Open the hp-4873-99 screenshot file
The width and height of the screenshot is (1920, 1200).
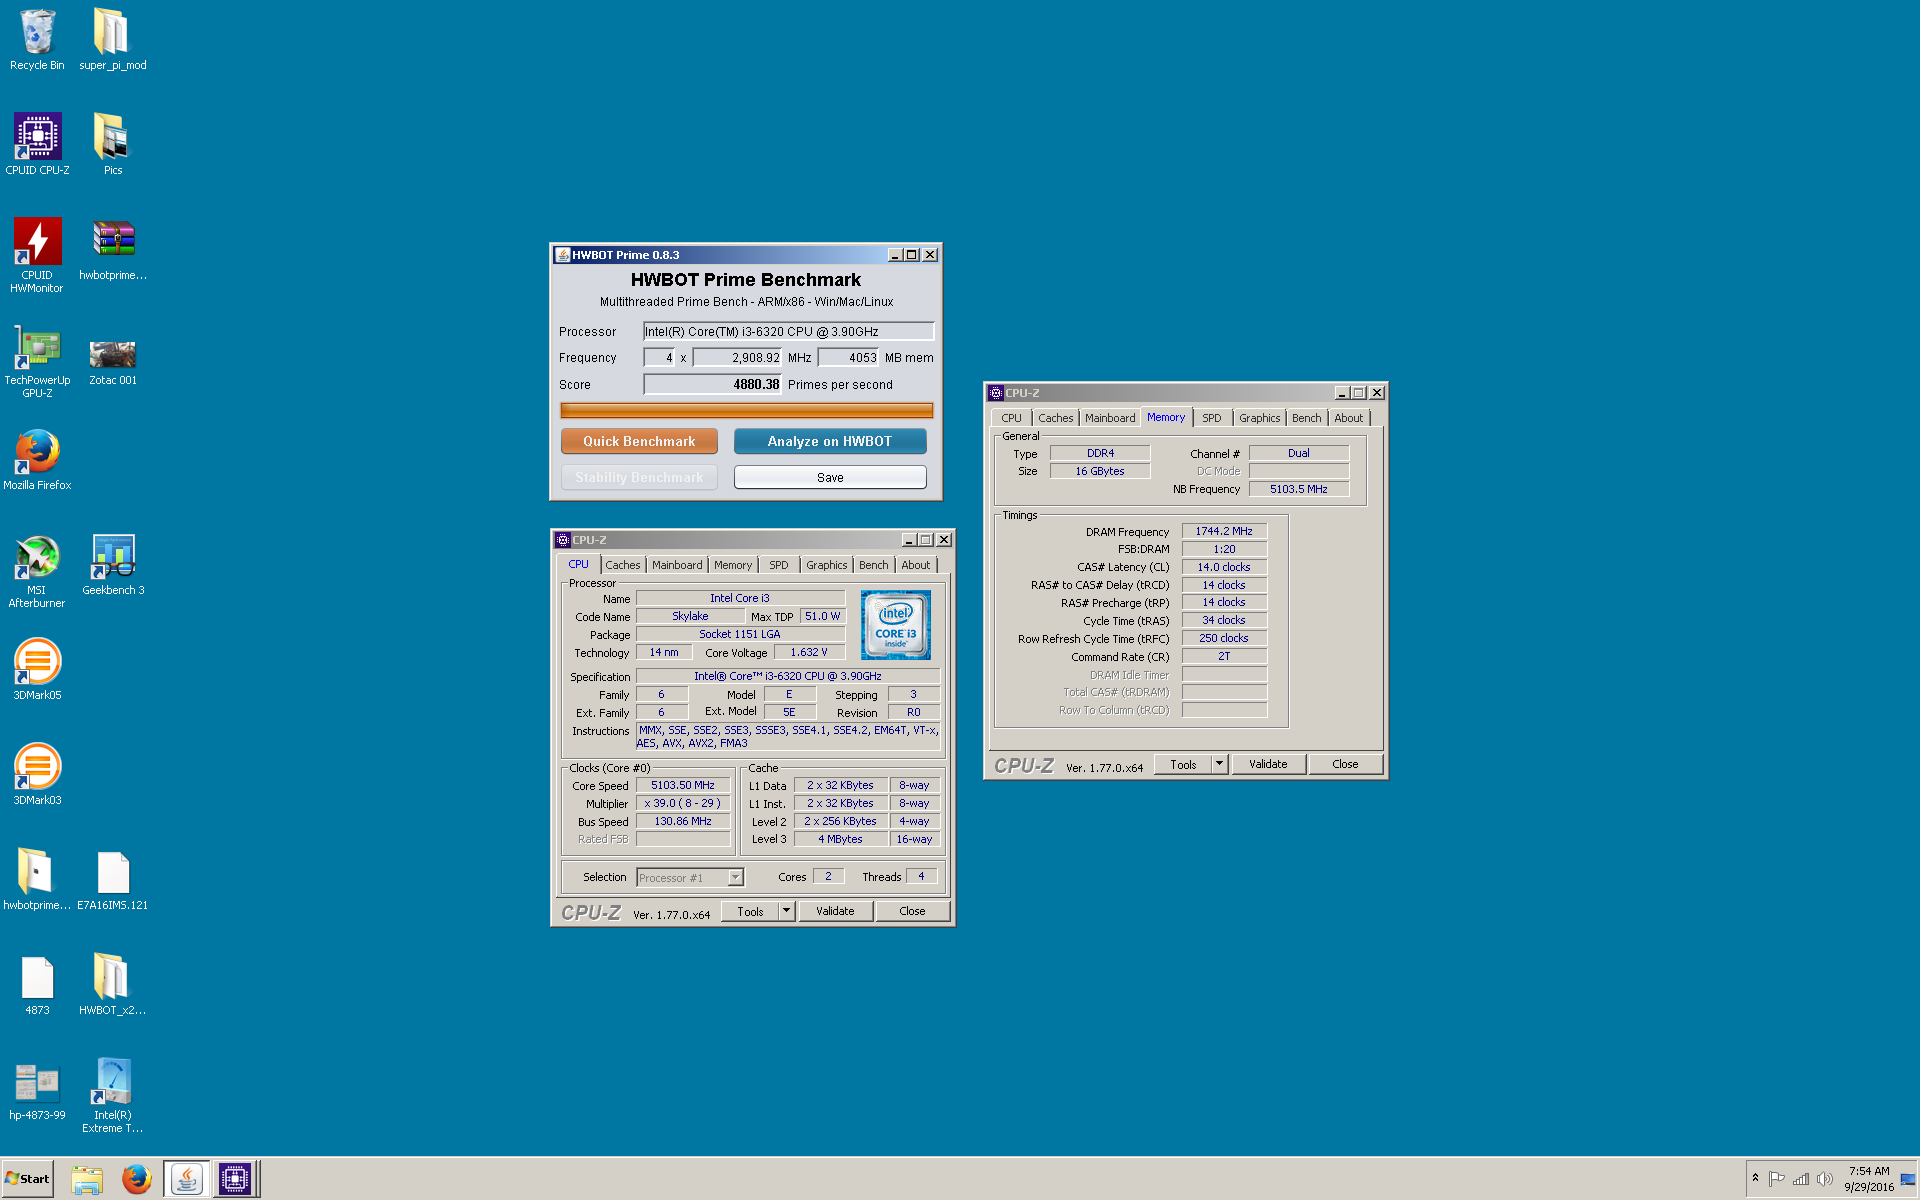37,1090
